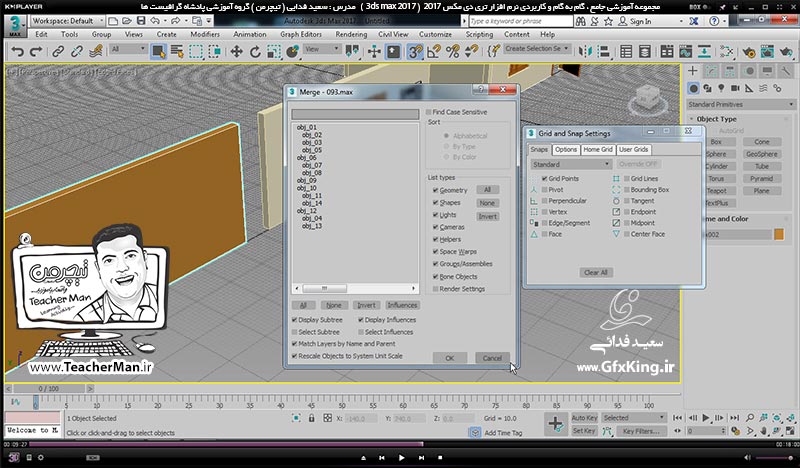Switch to User Grids tab

pos(633,150)
